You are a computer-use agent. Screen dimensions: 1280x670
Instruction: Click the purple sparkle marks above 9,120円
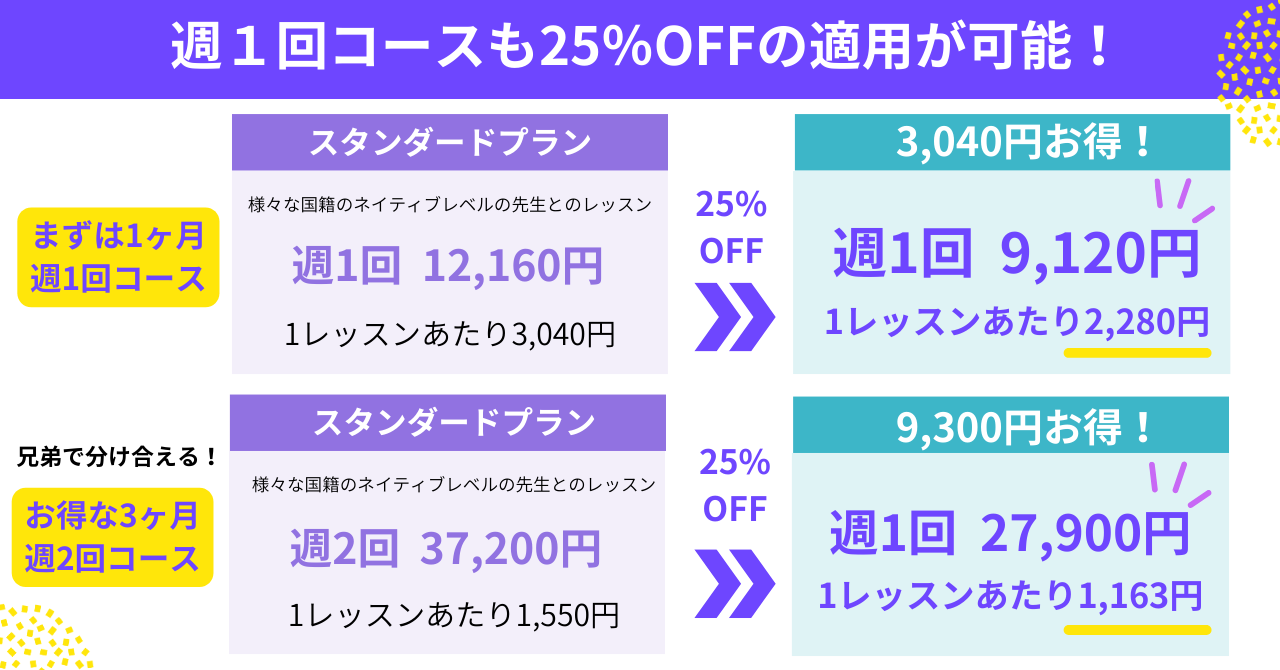click(x=1180, y=200)
